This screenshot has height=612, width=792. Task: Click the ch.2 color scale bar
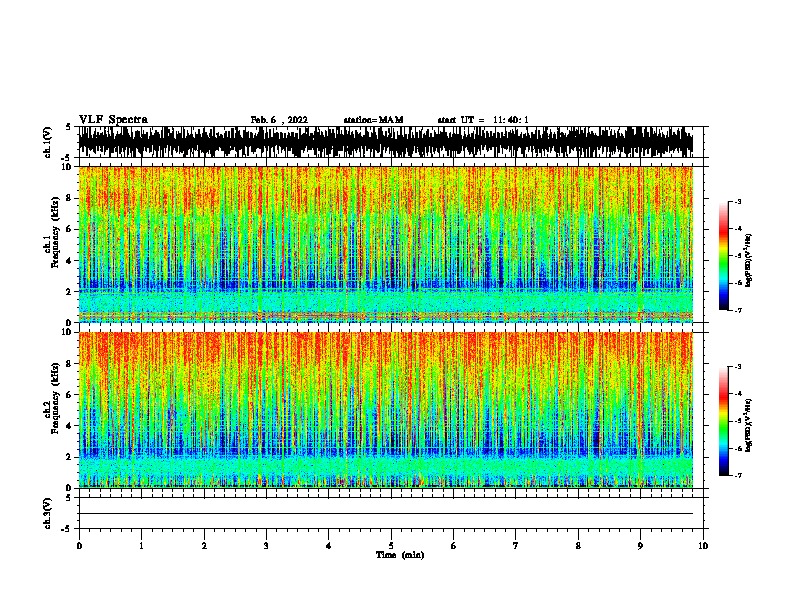pos(724,421)
